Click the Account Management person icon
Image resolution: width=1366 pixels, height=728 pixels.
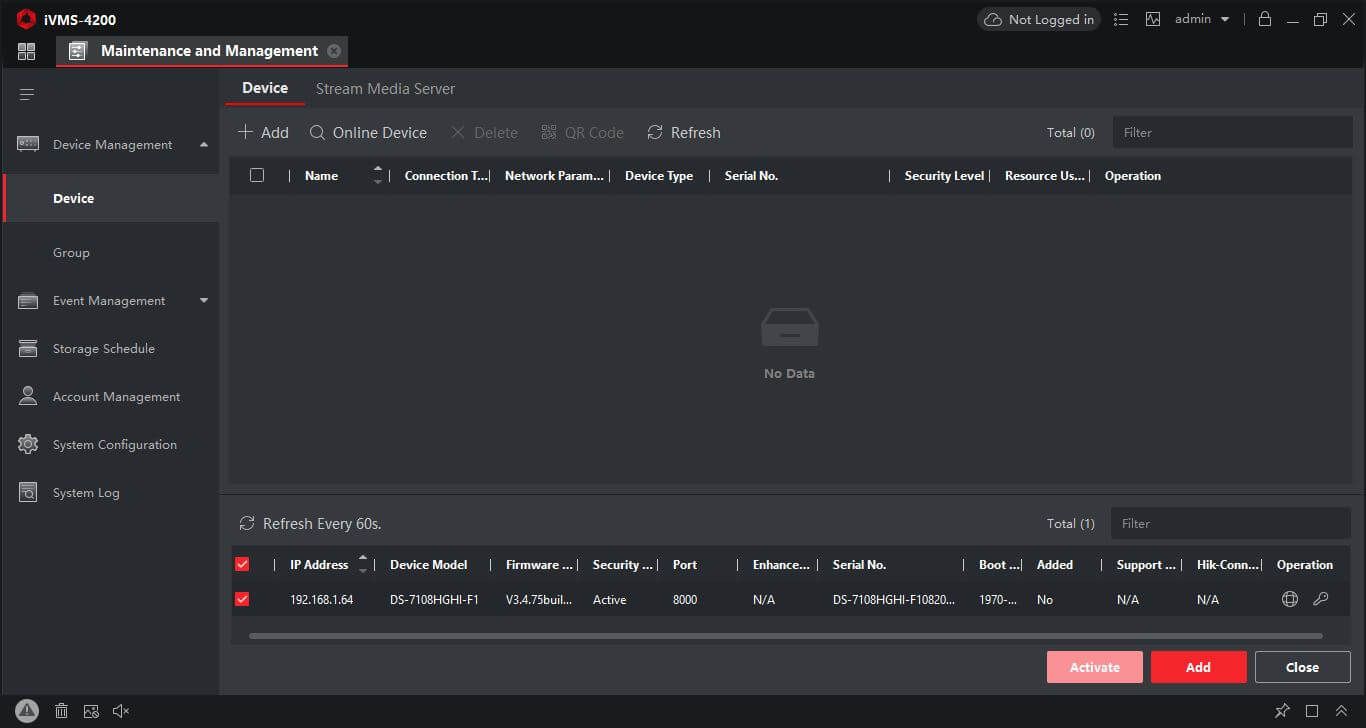tap(28, 397)
